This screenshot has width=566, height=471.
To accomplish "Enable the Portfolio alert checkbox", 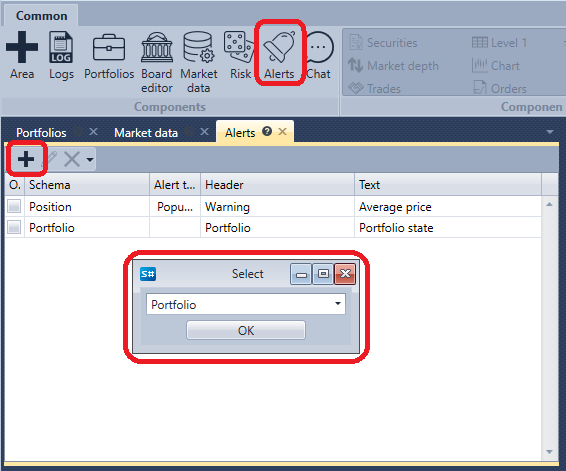I will 14,227.
